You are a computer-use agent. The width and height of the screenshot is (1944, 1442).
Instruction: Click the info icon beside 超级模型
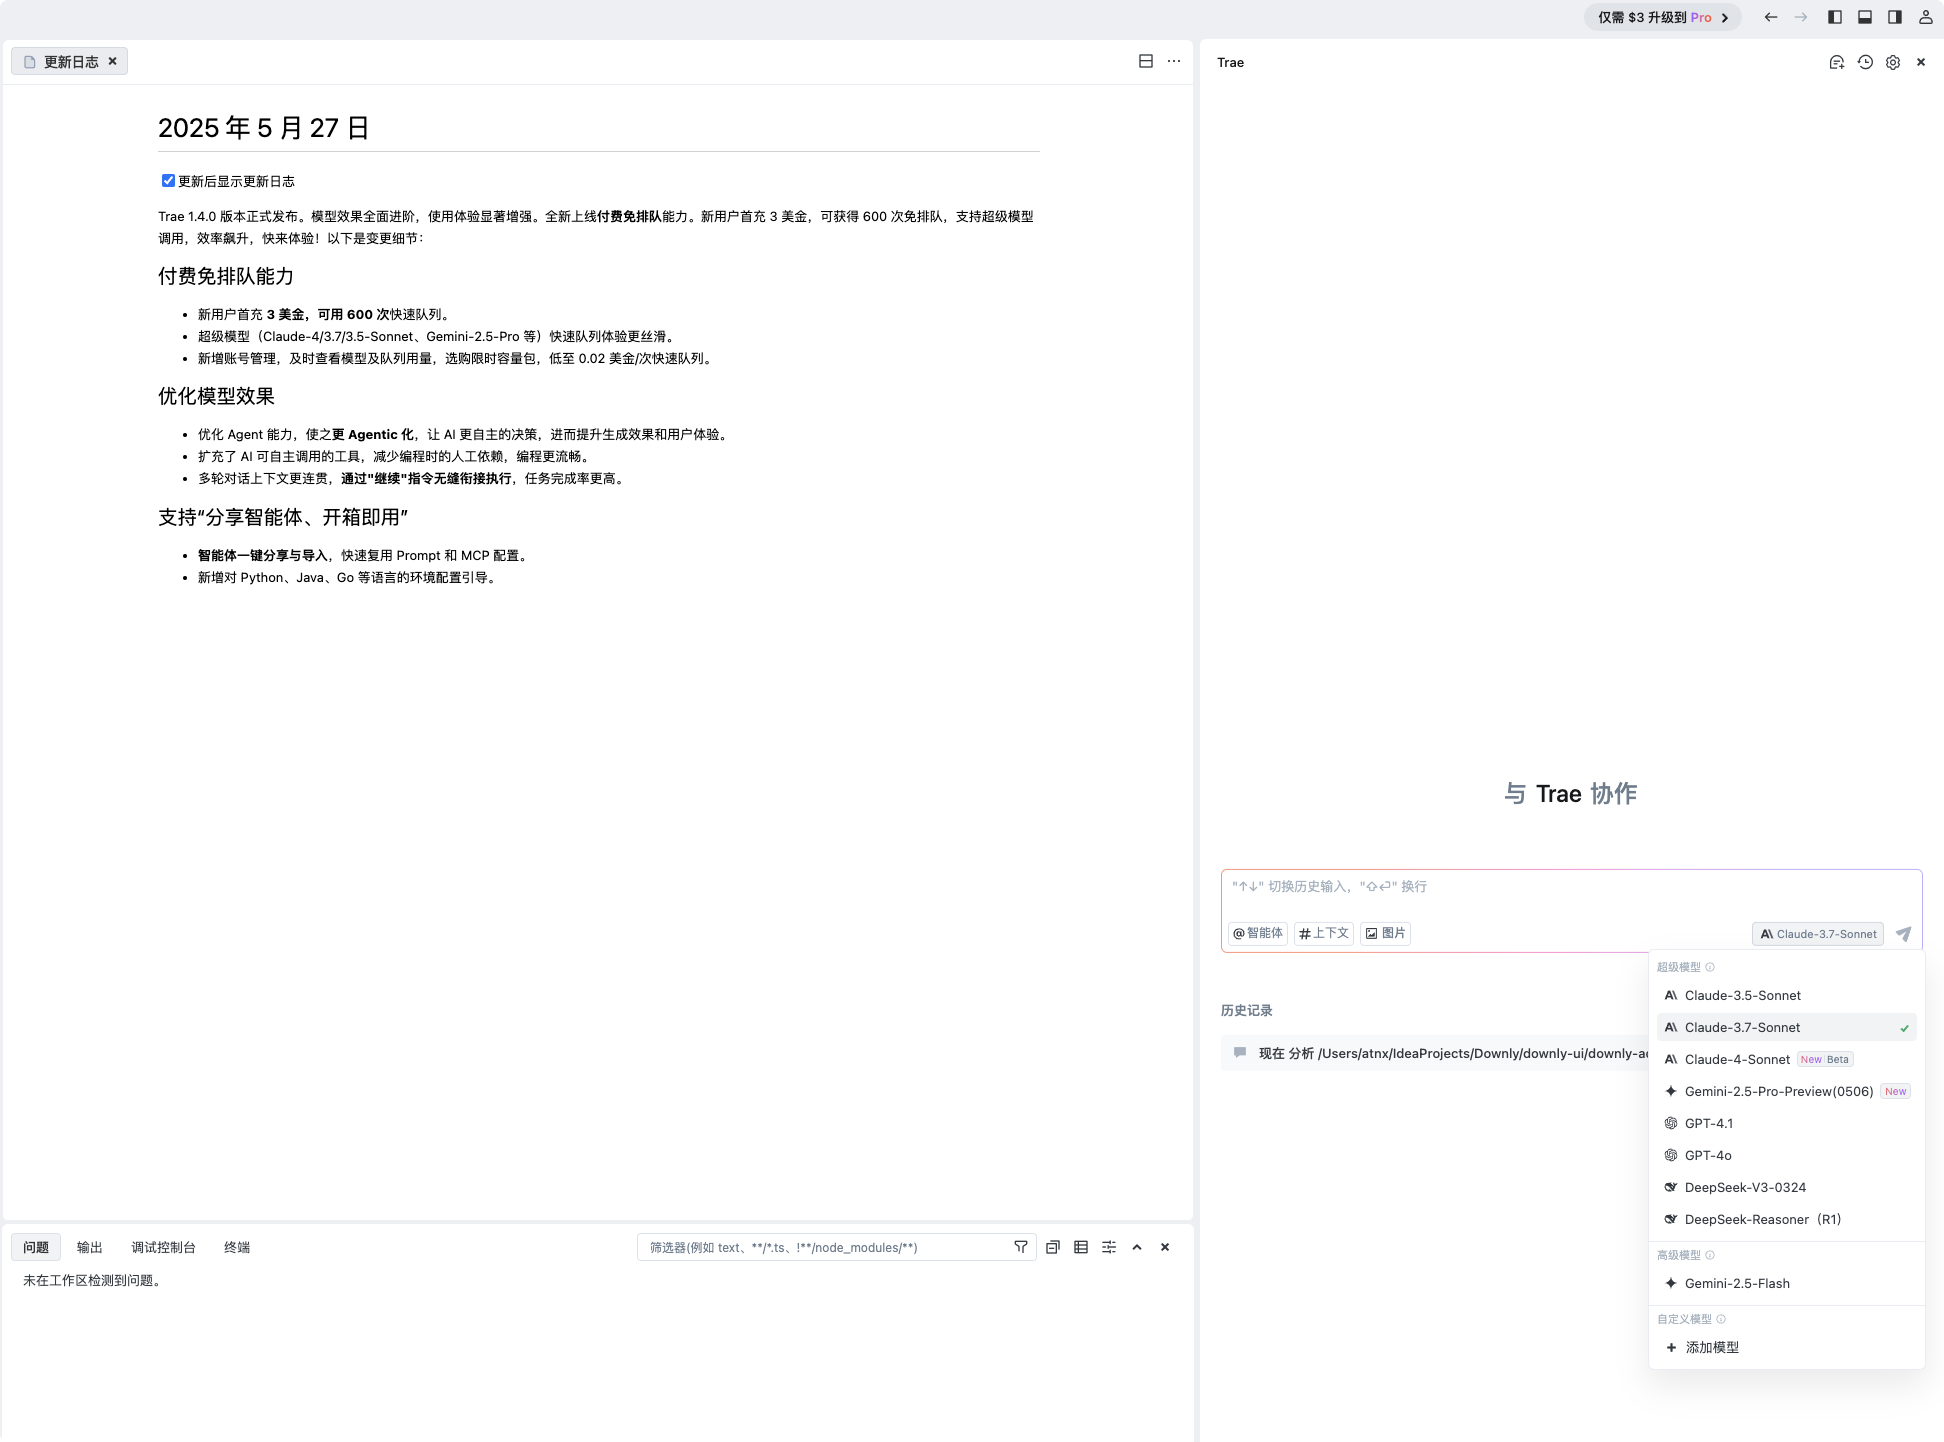click(x=1710, y=967)
